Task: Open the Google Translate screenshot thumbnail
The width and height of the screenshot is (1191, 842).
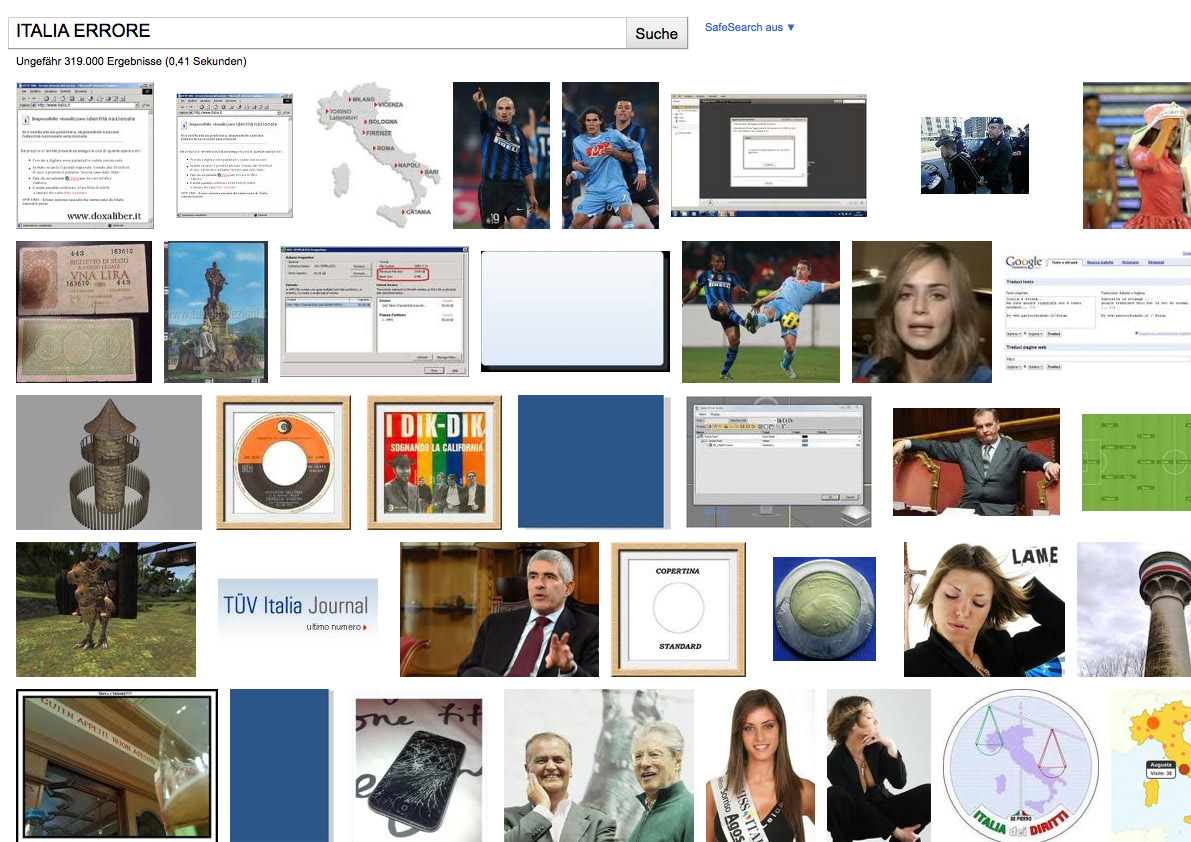Action: click(1098, 312)
